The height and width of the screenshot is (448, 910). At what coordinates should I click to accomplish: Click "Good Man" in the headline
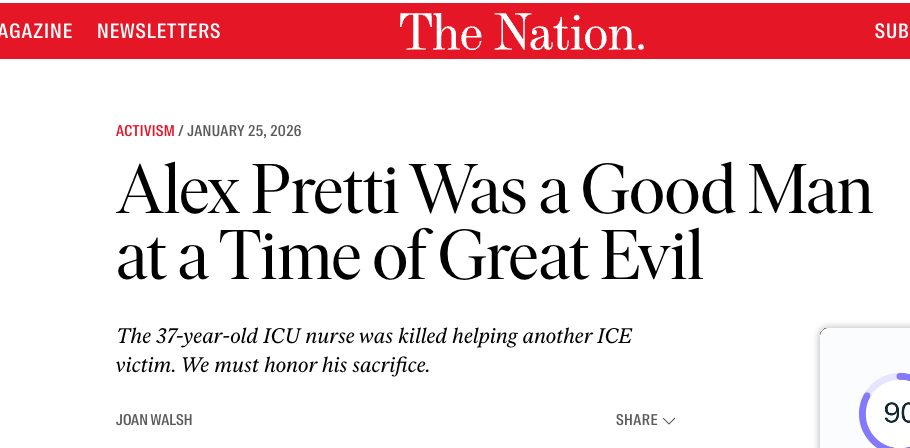tap(726, 190)
